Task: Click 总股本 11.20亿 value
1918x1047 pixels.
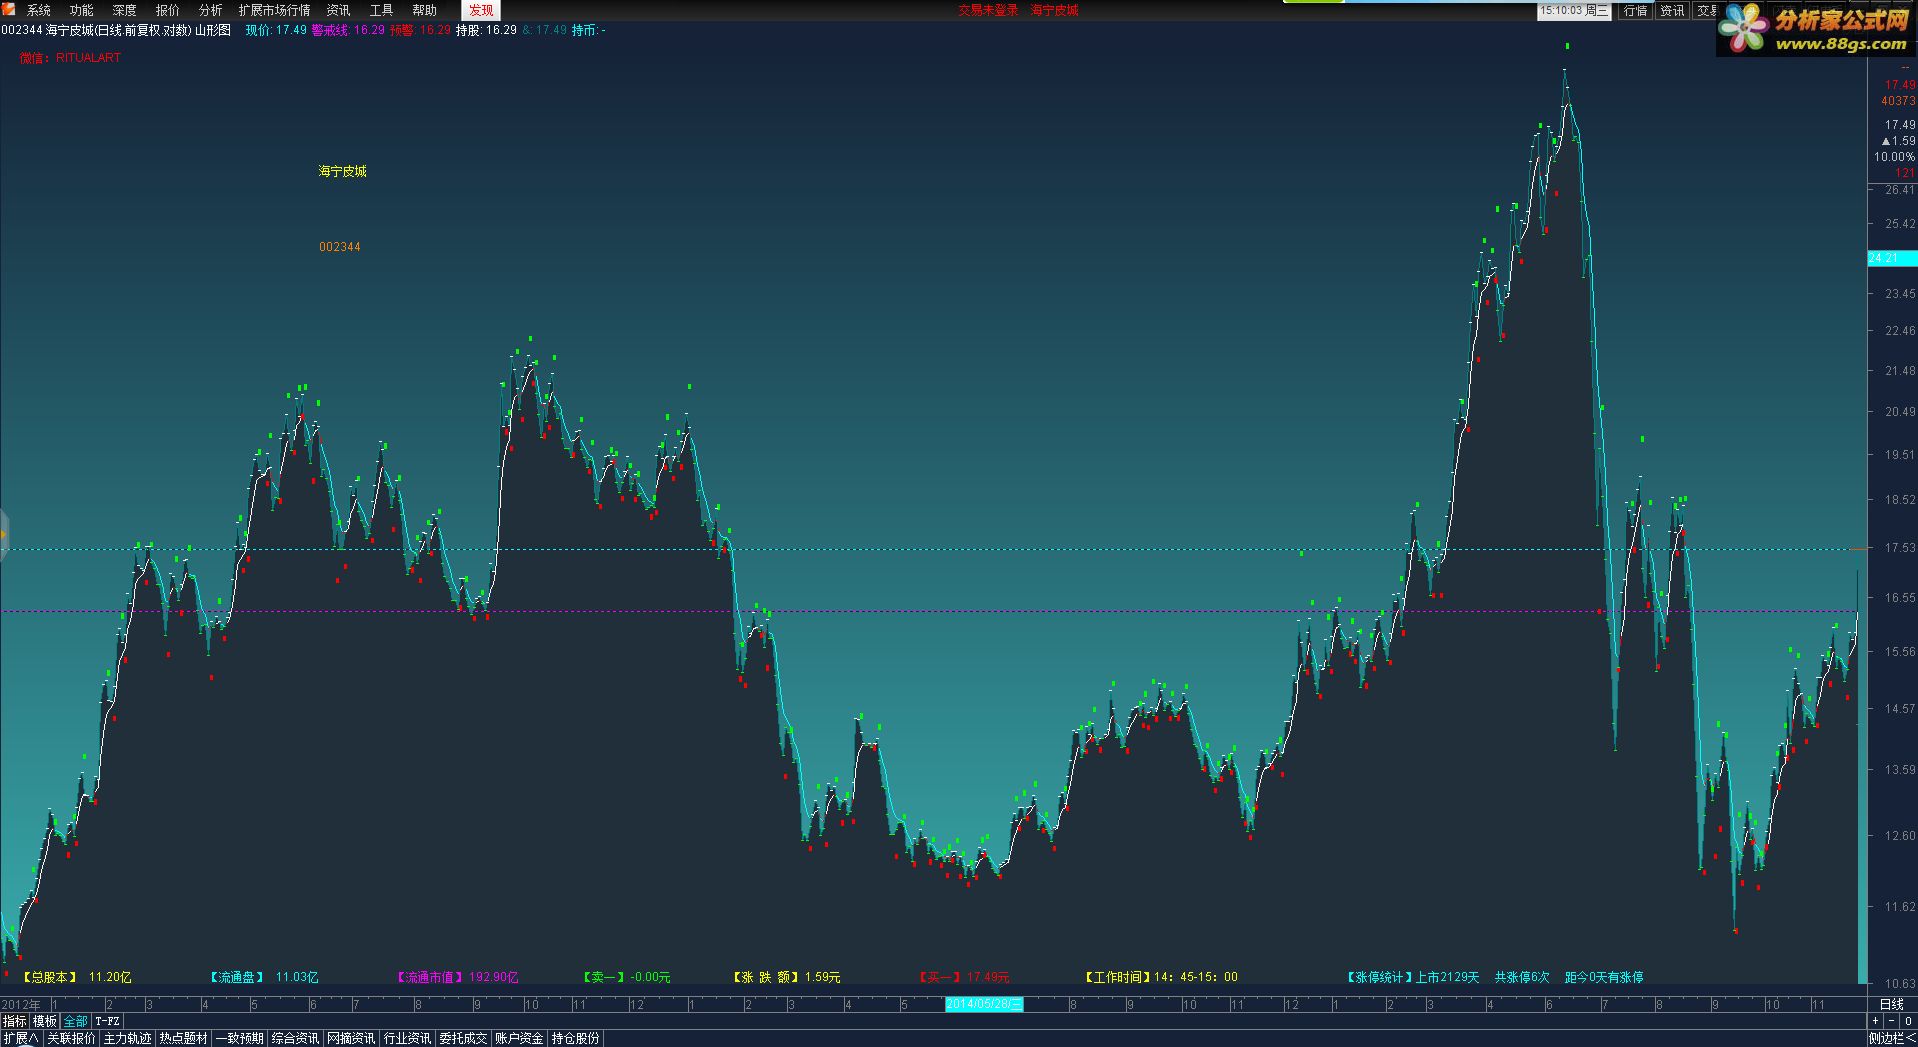Action: pos(75,977)
